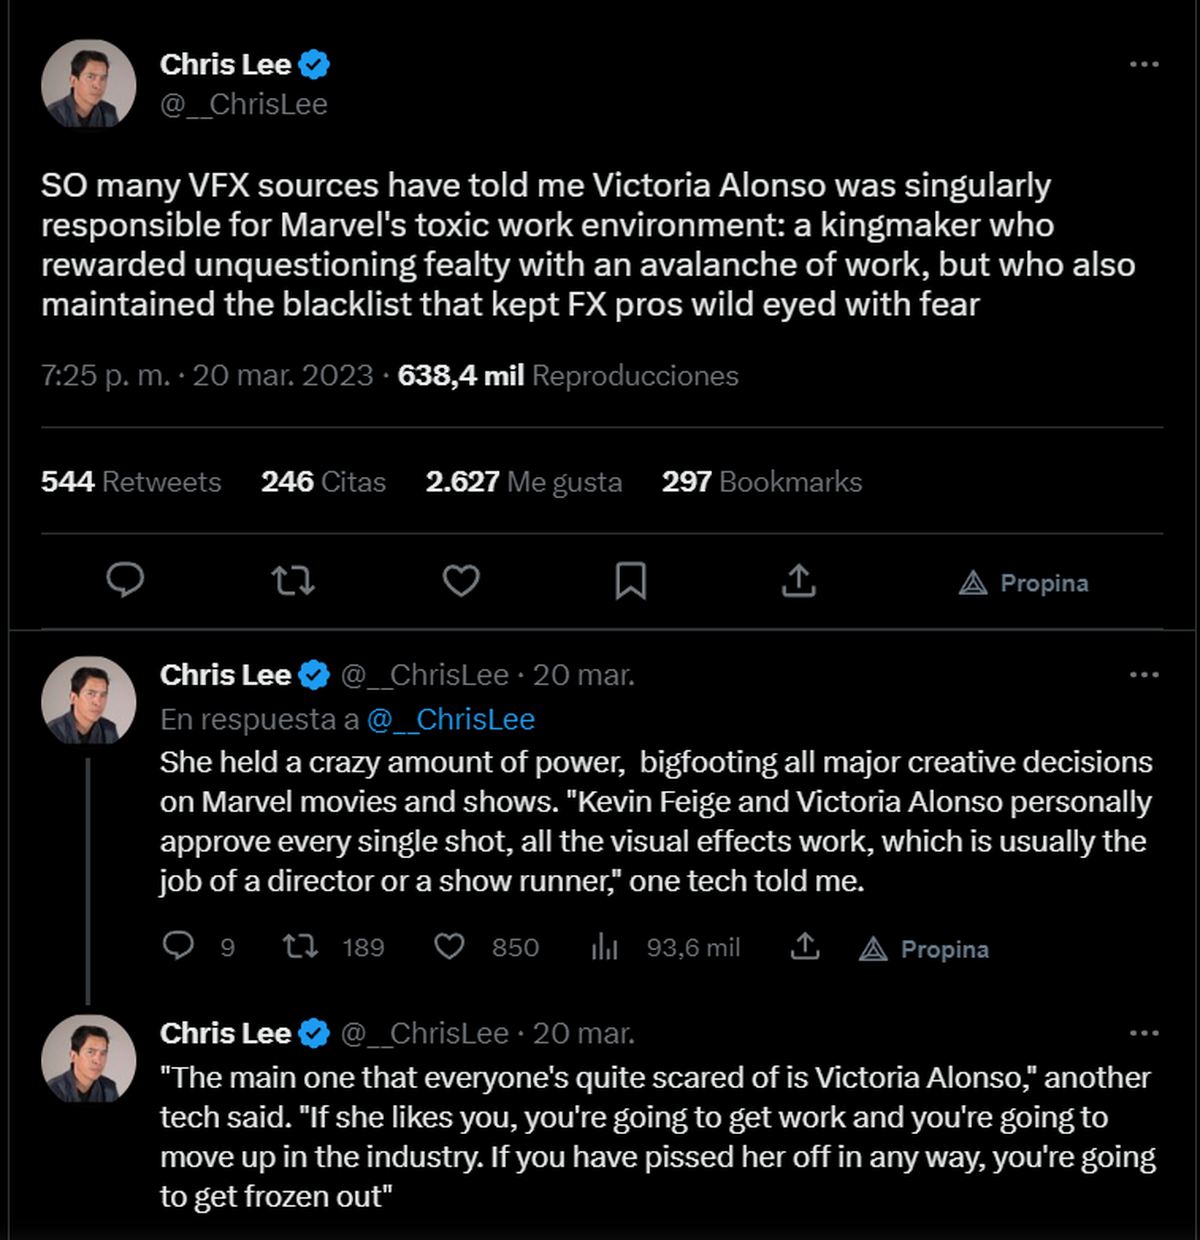
Task: Open more options on the first reply tweet
Action: (1143, 675)
